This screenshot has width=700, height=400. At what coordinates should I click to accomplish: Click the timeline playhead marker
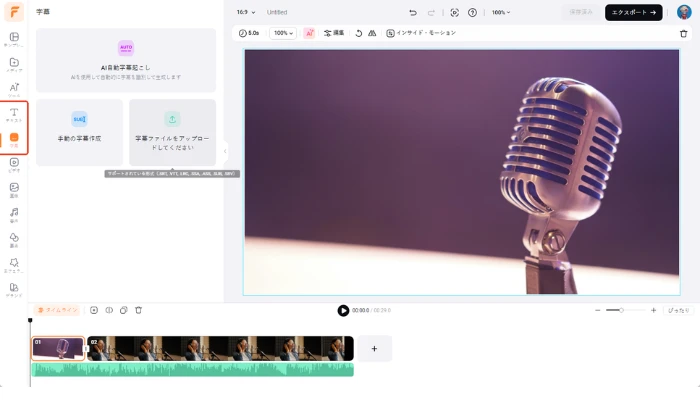(x=30, y=320)
